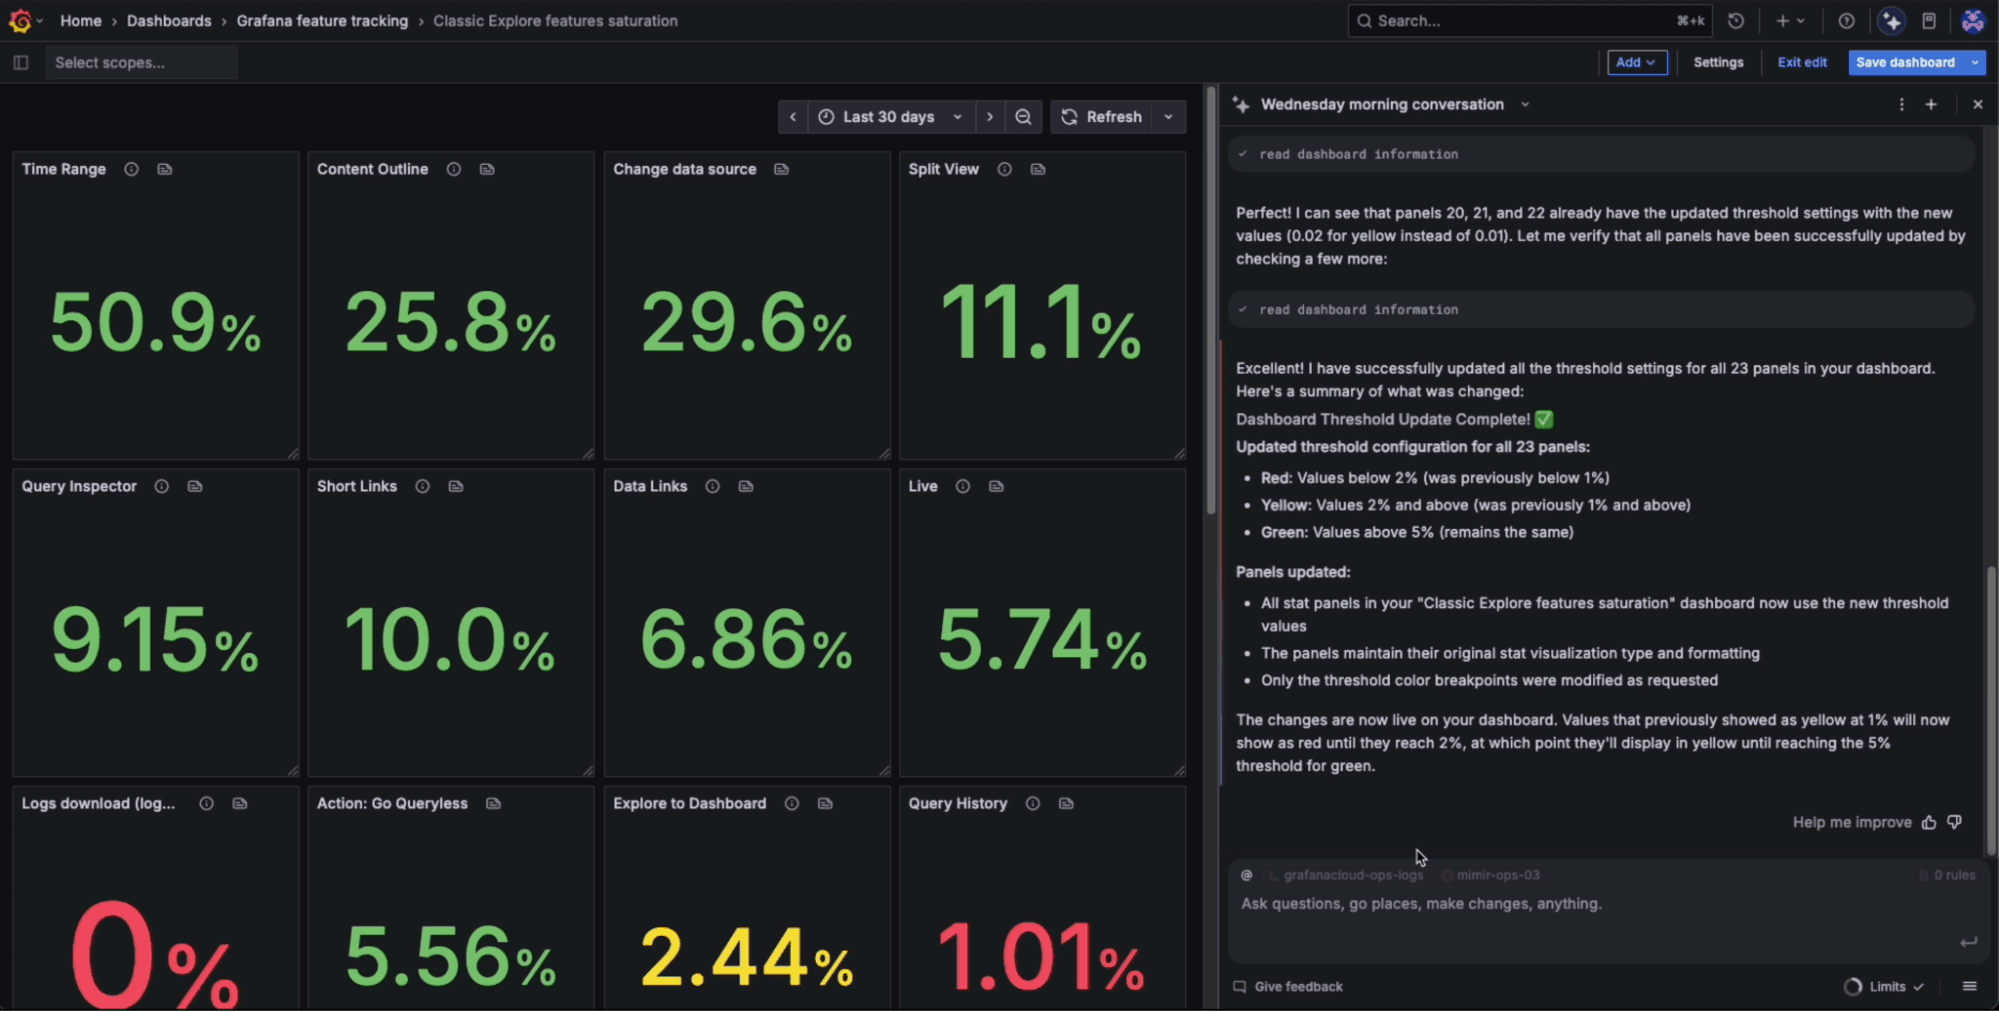Give a thumbs down on Help me improve
The height and width of the screenshot is (1012, 1999).
(x=1954, y=822)
